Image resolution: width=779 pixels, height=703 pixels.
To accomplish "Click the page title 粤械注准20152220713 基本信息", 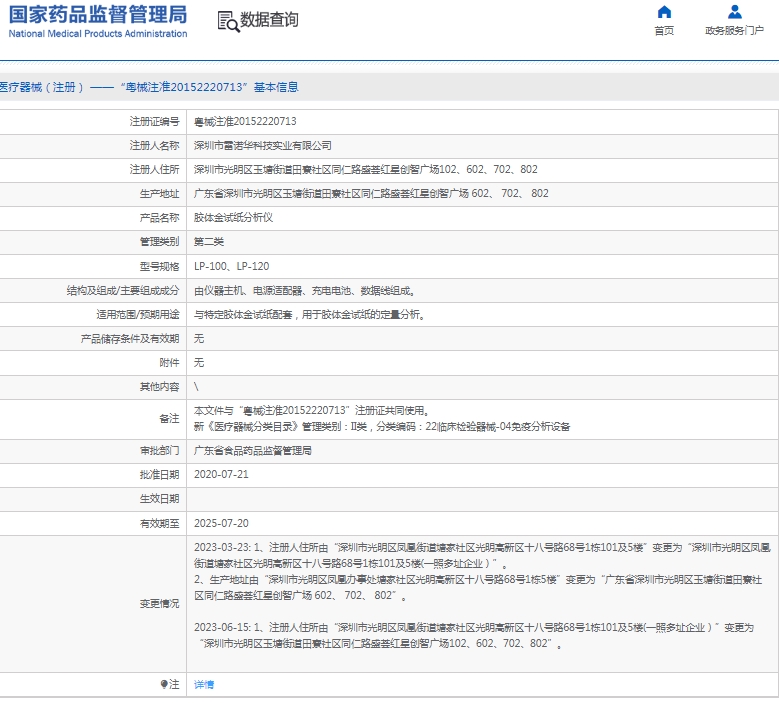I will (209, 87).
